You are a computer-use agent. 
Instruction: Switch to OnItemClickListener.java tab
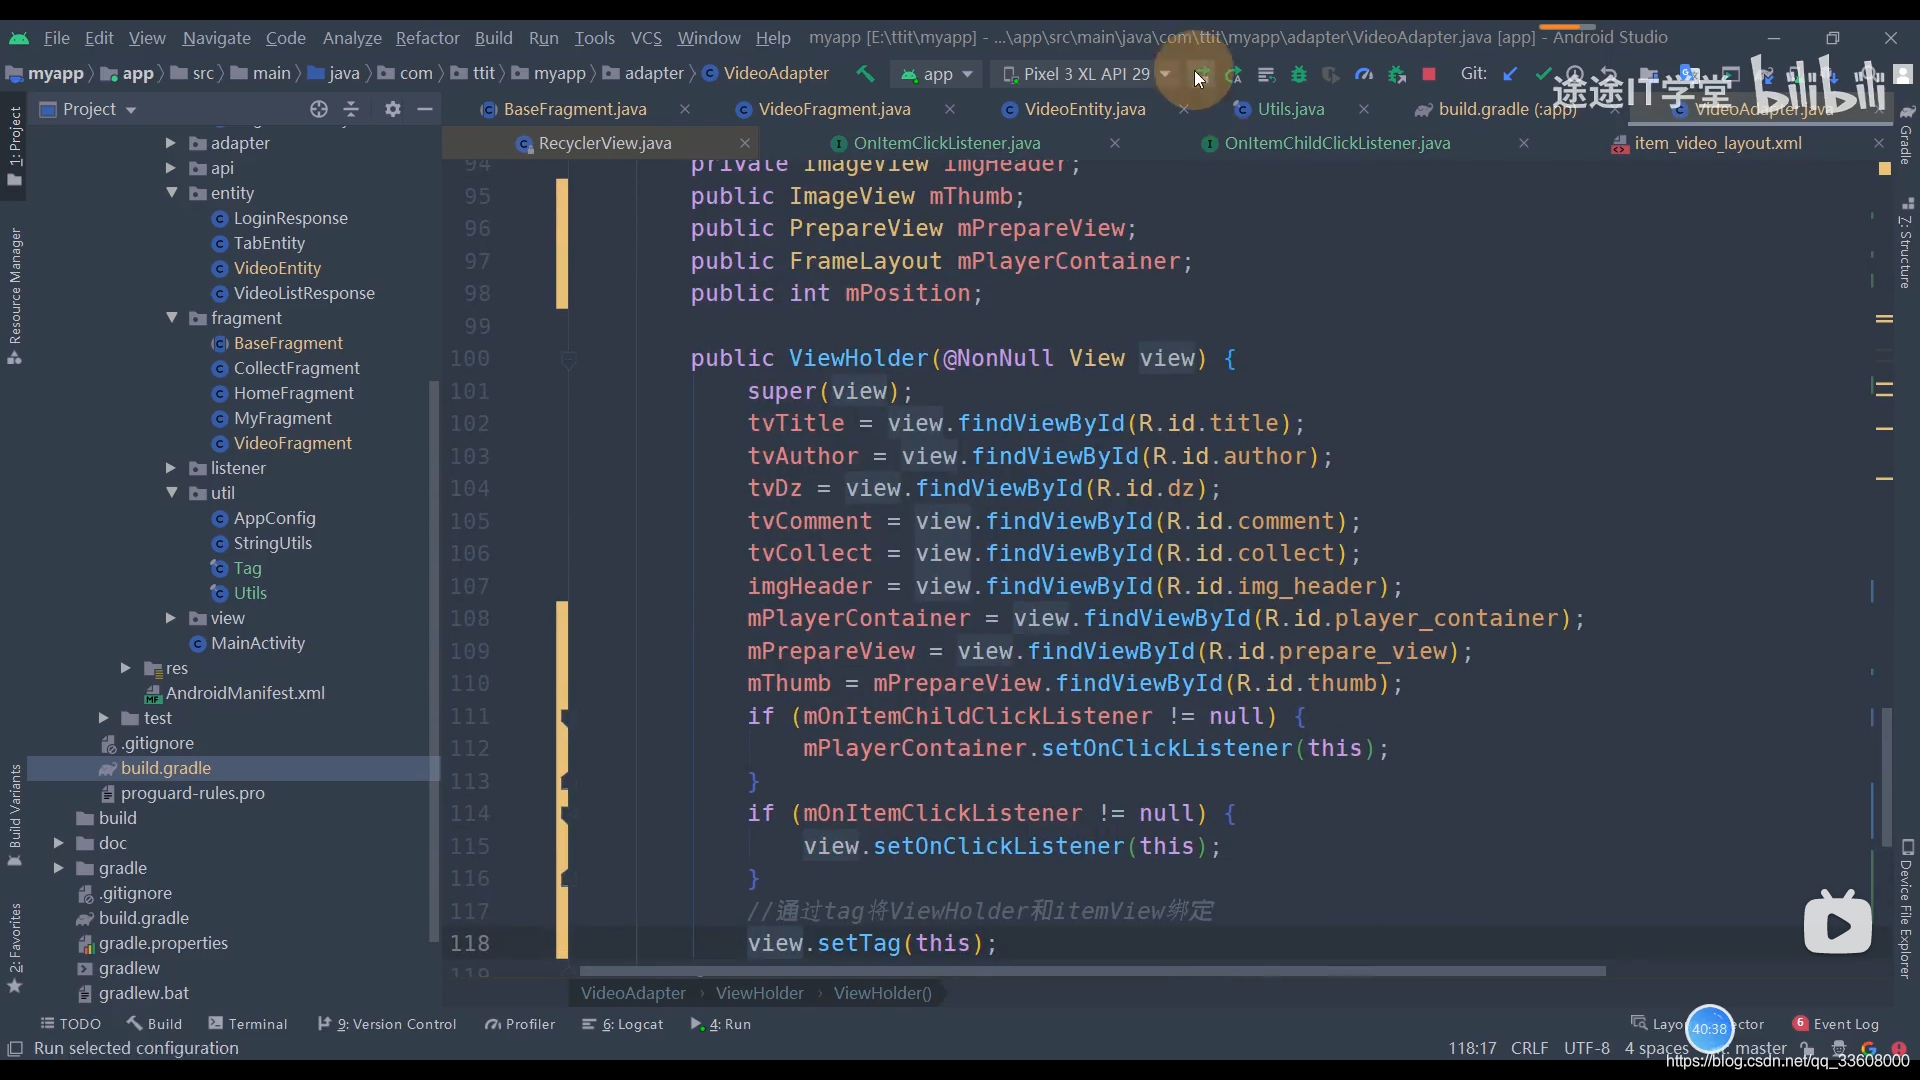(947, 143)
